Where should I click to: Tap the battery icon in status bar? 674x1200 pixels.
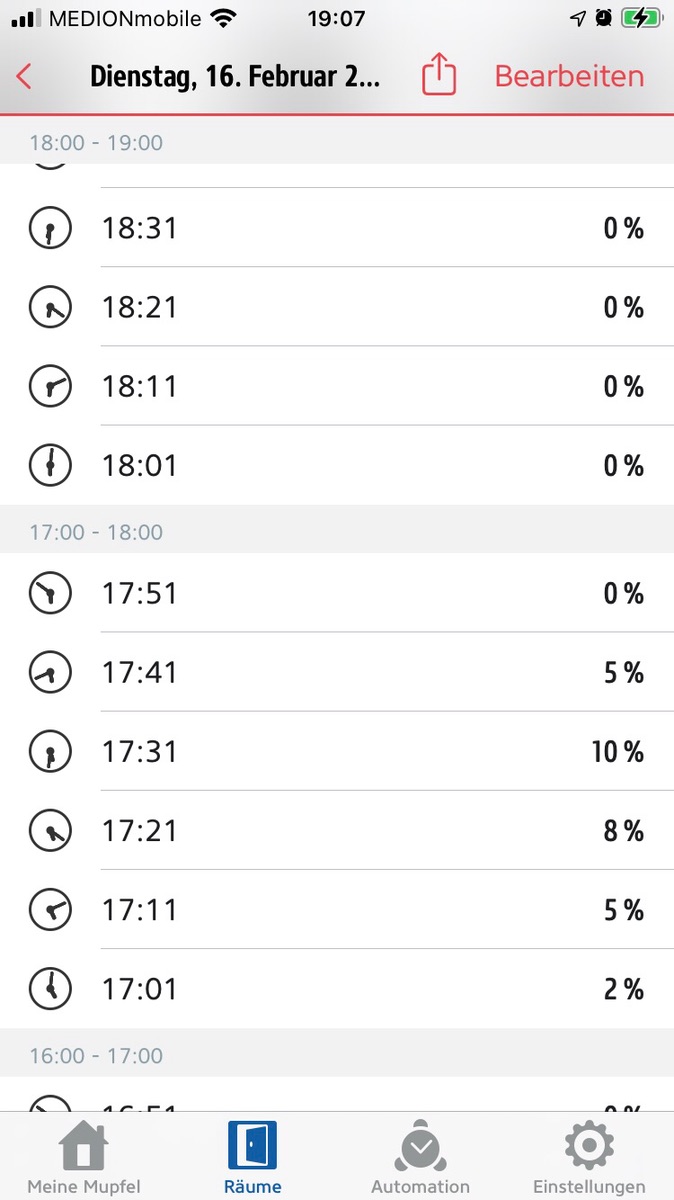coord(641,18)
